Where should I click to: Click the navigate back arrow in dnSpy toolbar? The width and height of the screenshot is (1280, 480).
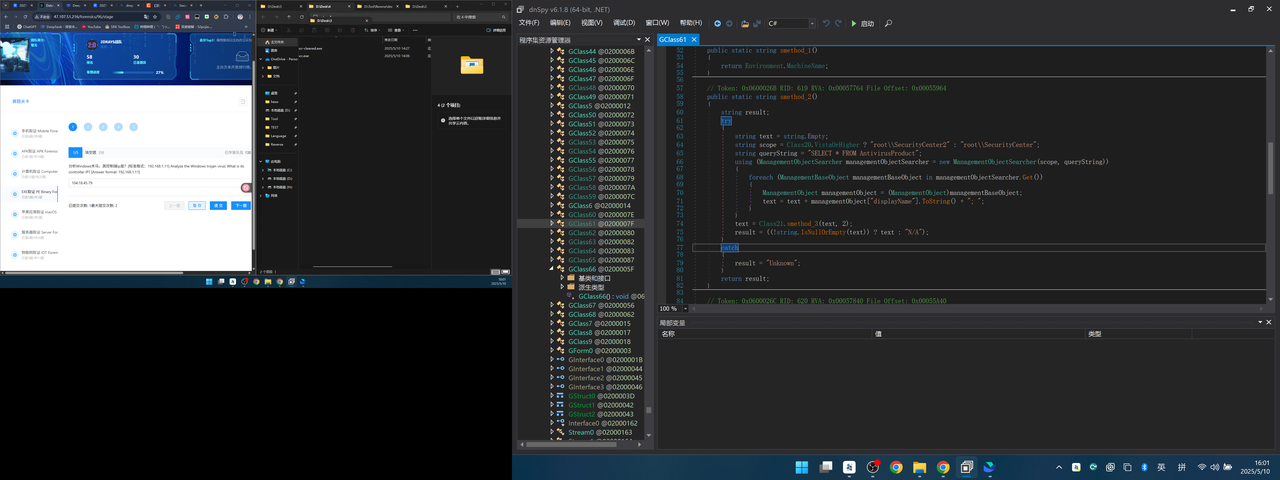(x=717, y=23)
